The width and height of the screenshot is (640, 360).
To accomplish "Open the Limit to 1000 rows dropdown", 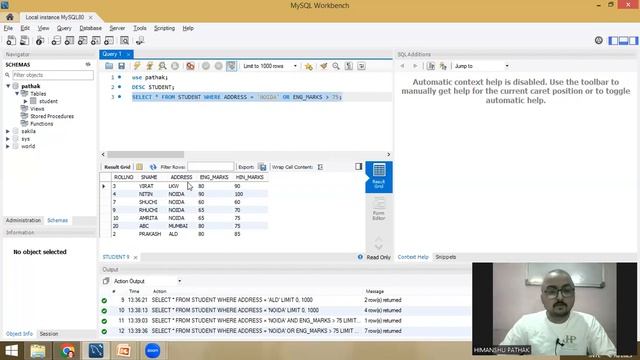I will 270,66.
